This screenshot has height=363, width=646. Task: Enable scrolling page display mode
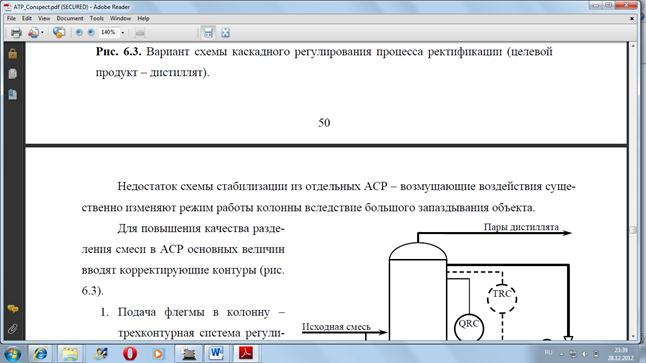[x=208, y=33]
